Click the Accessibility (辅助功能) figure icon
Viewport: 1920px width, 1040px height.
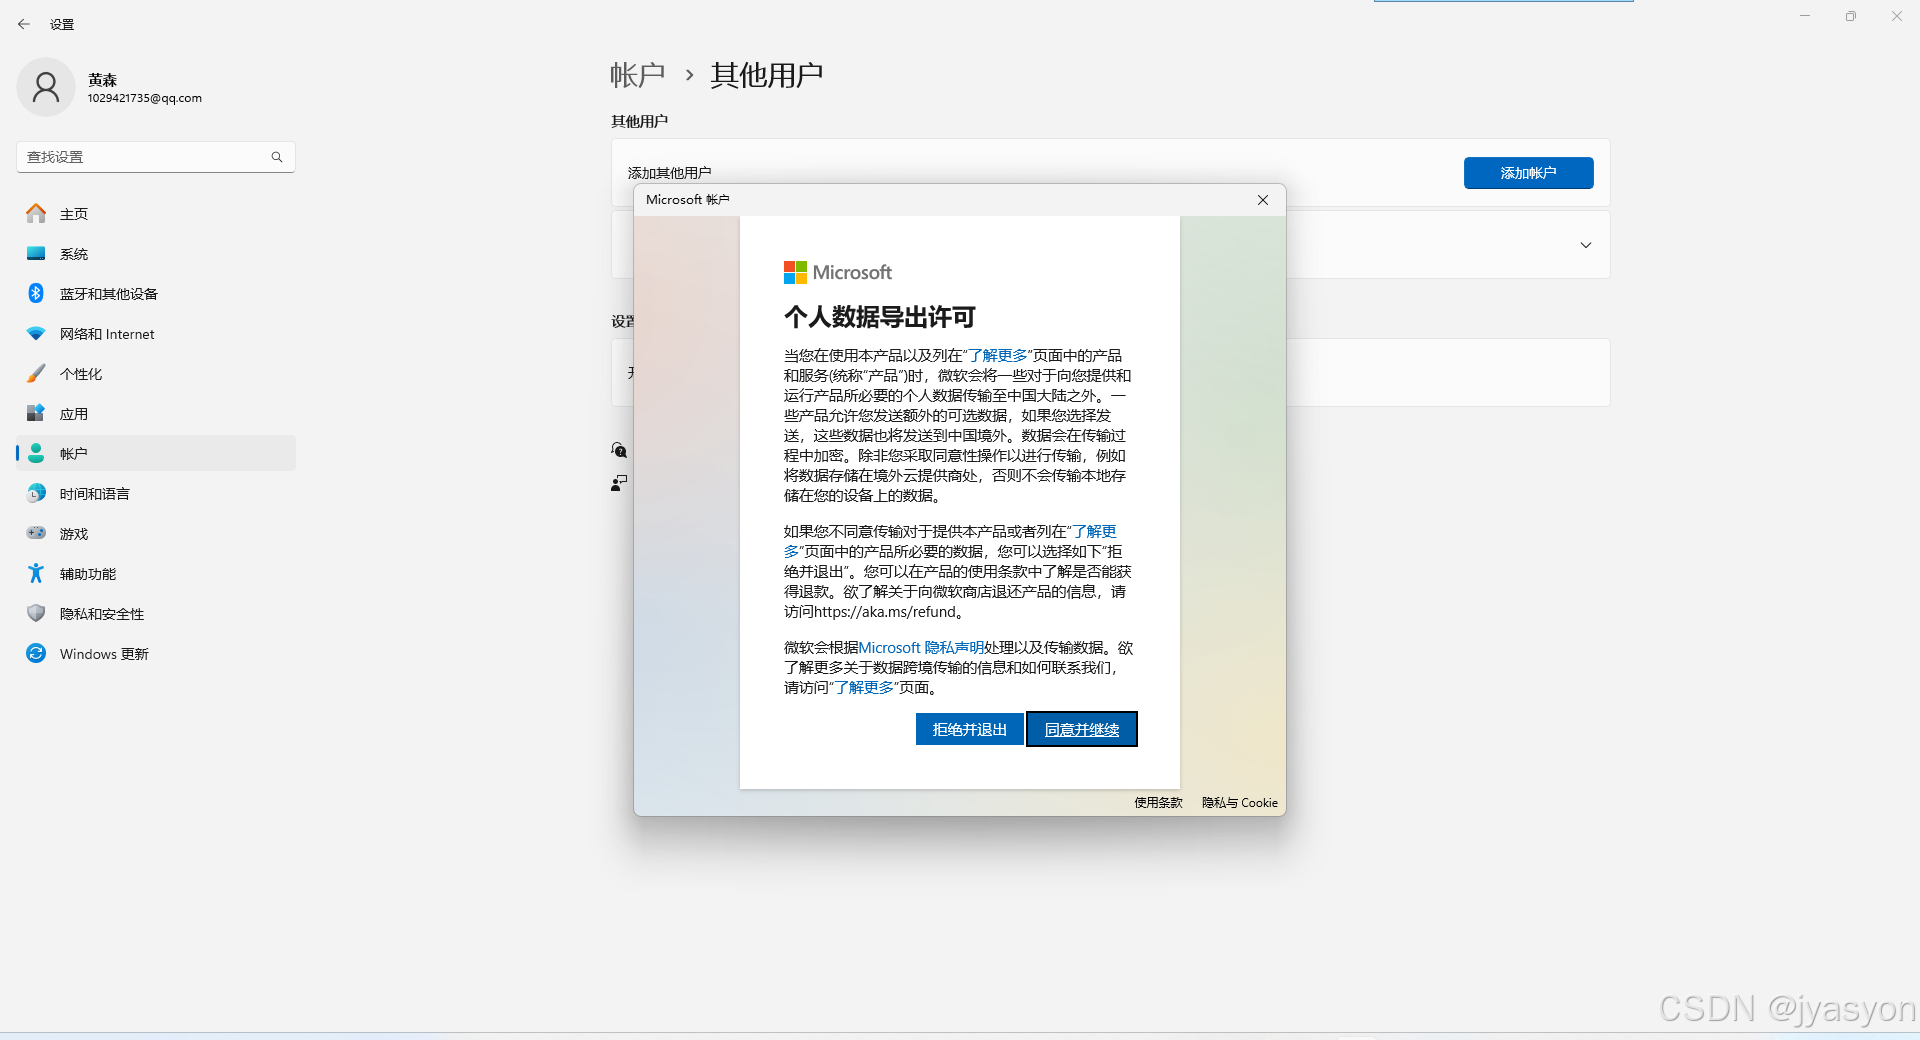36,573
